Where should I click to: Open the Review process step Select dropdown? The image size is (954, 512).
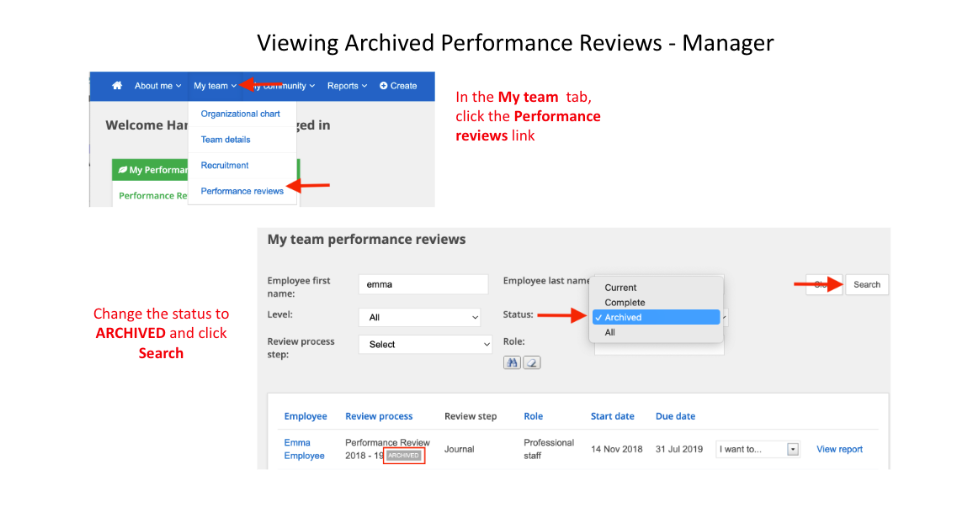pyautogui.click(x=425, y=344)
